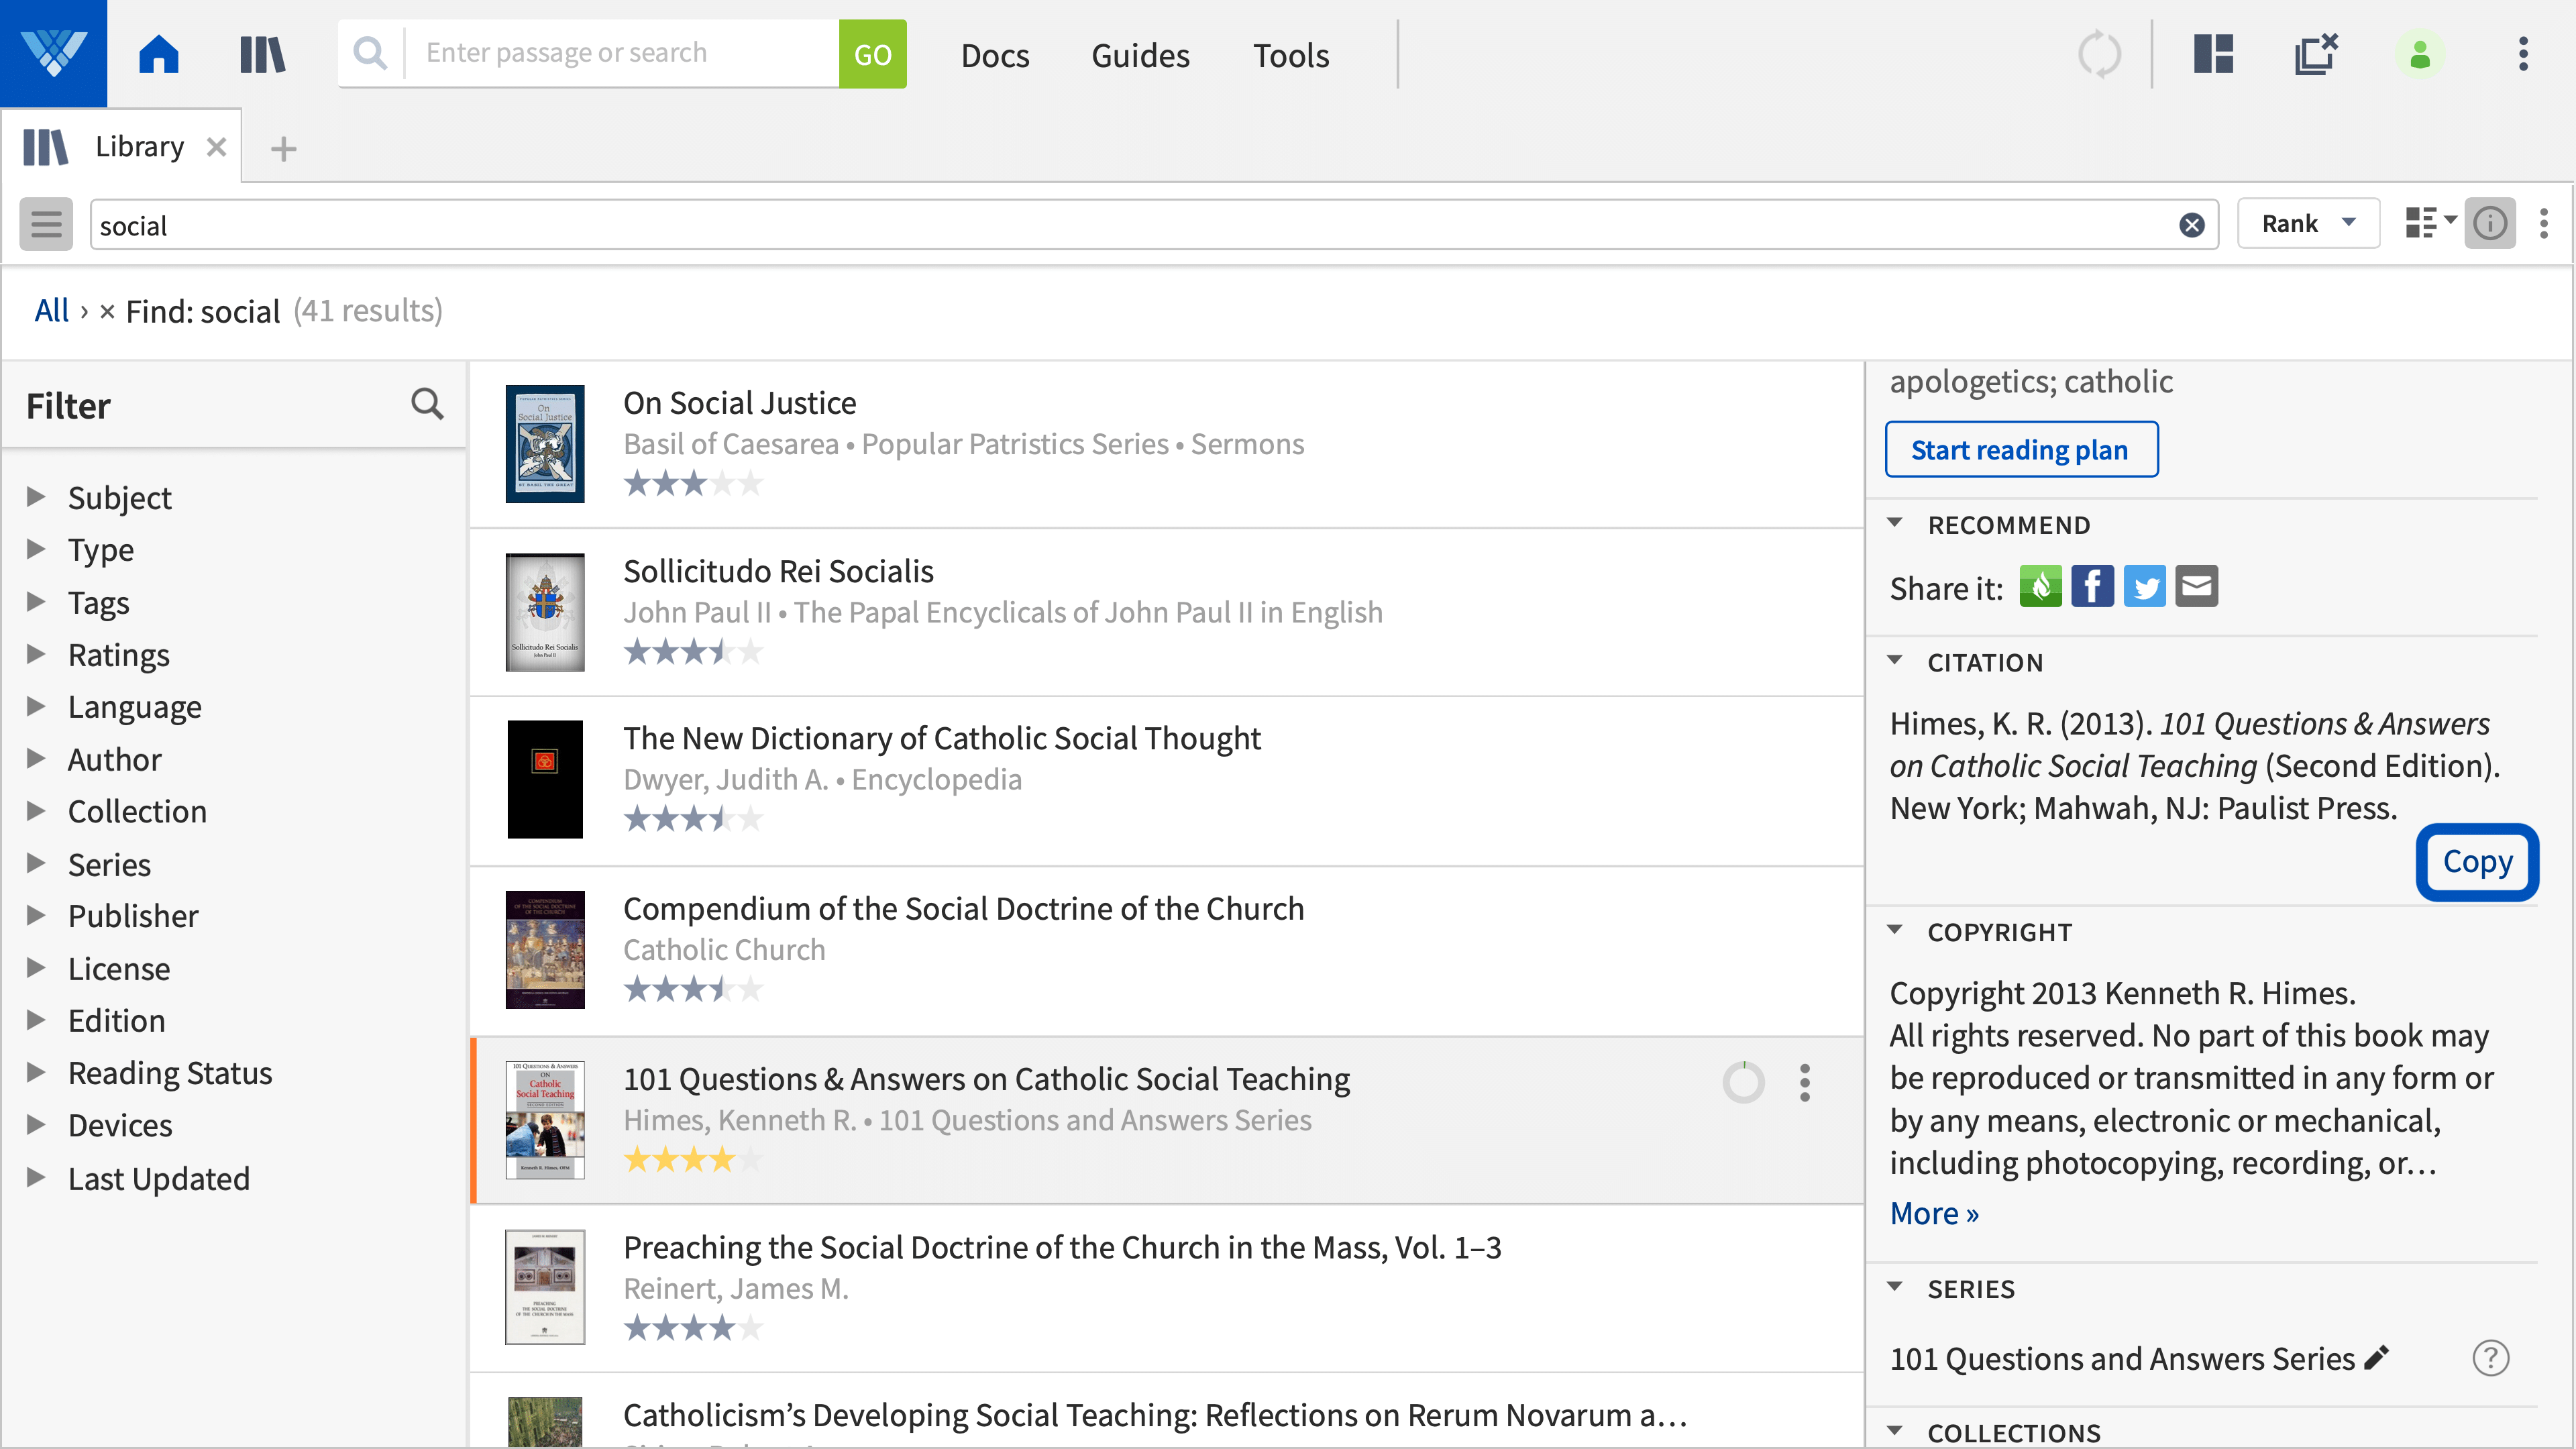Share by email icon
Viewport: 2576px width, 1449px height.
pyautogui.click(x=2196, y=586)
